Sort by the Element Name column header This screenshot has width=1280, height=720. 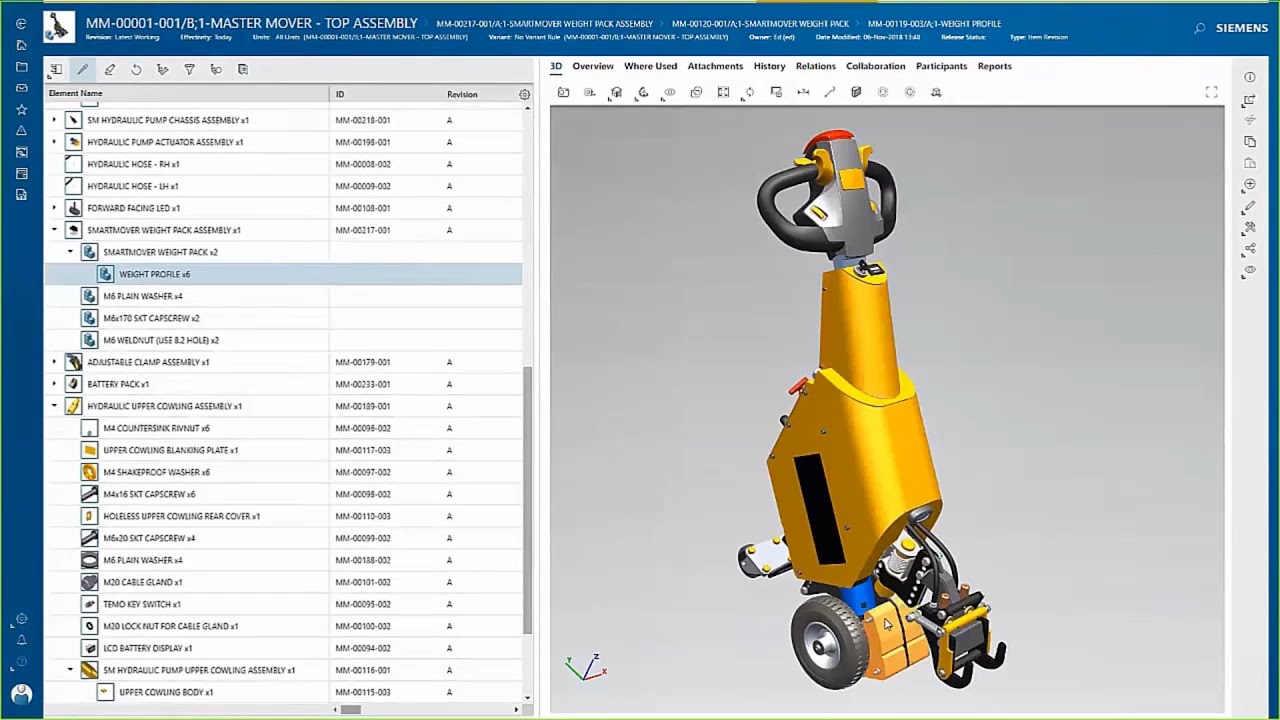[x=76, y=94]
